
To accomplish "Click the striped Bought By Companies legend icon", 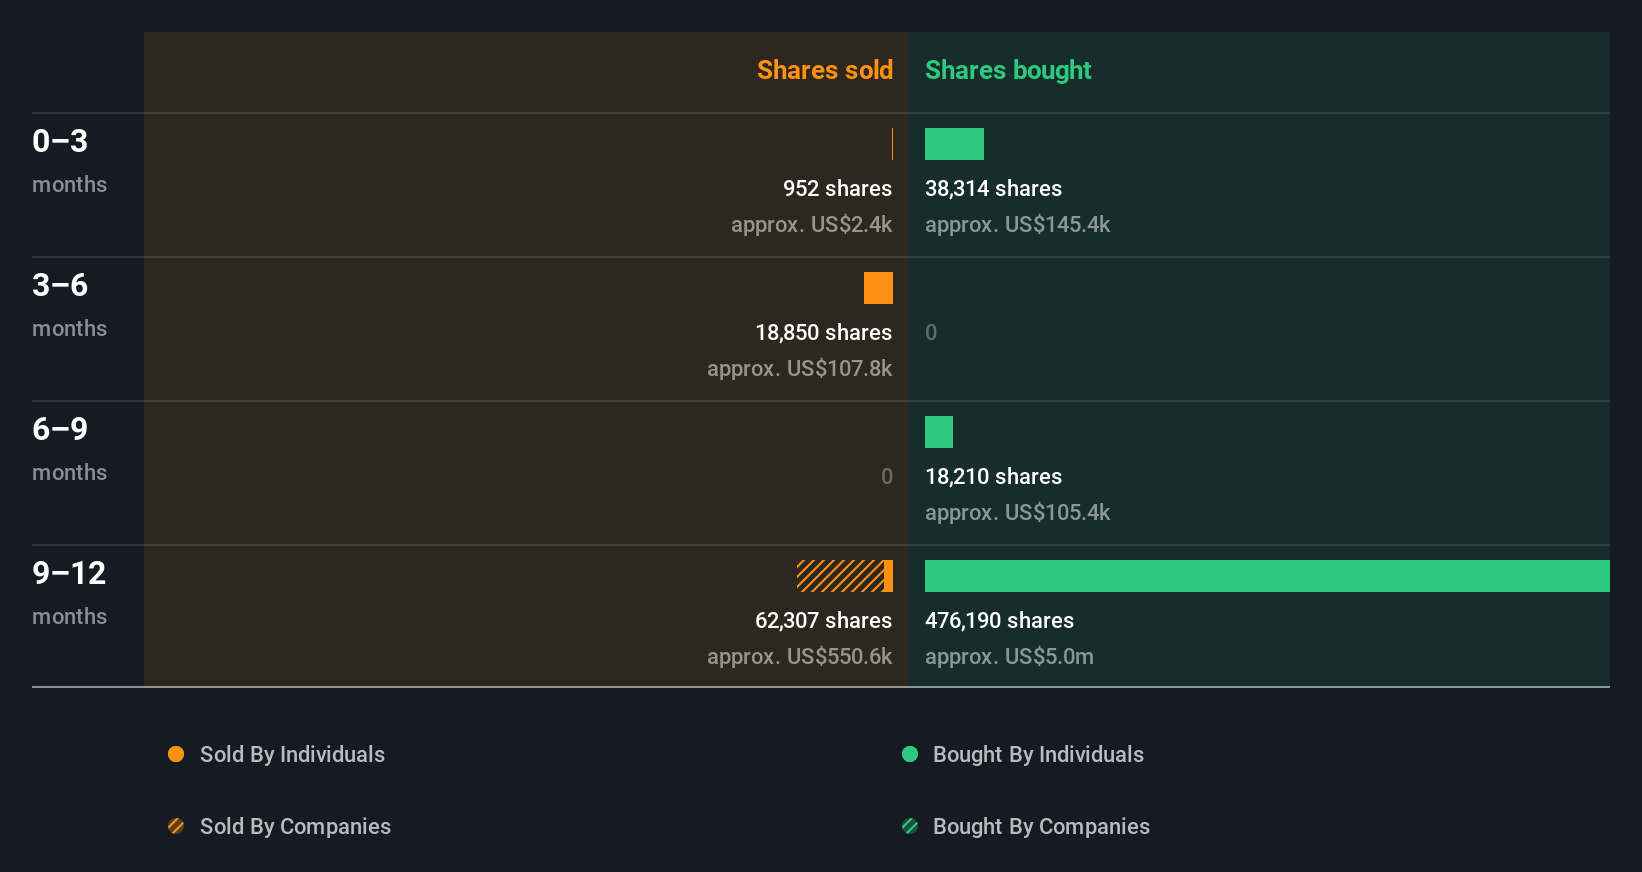I will pyautogui.click(x=910, y=826).
